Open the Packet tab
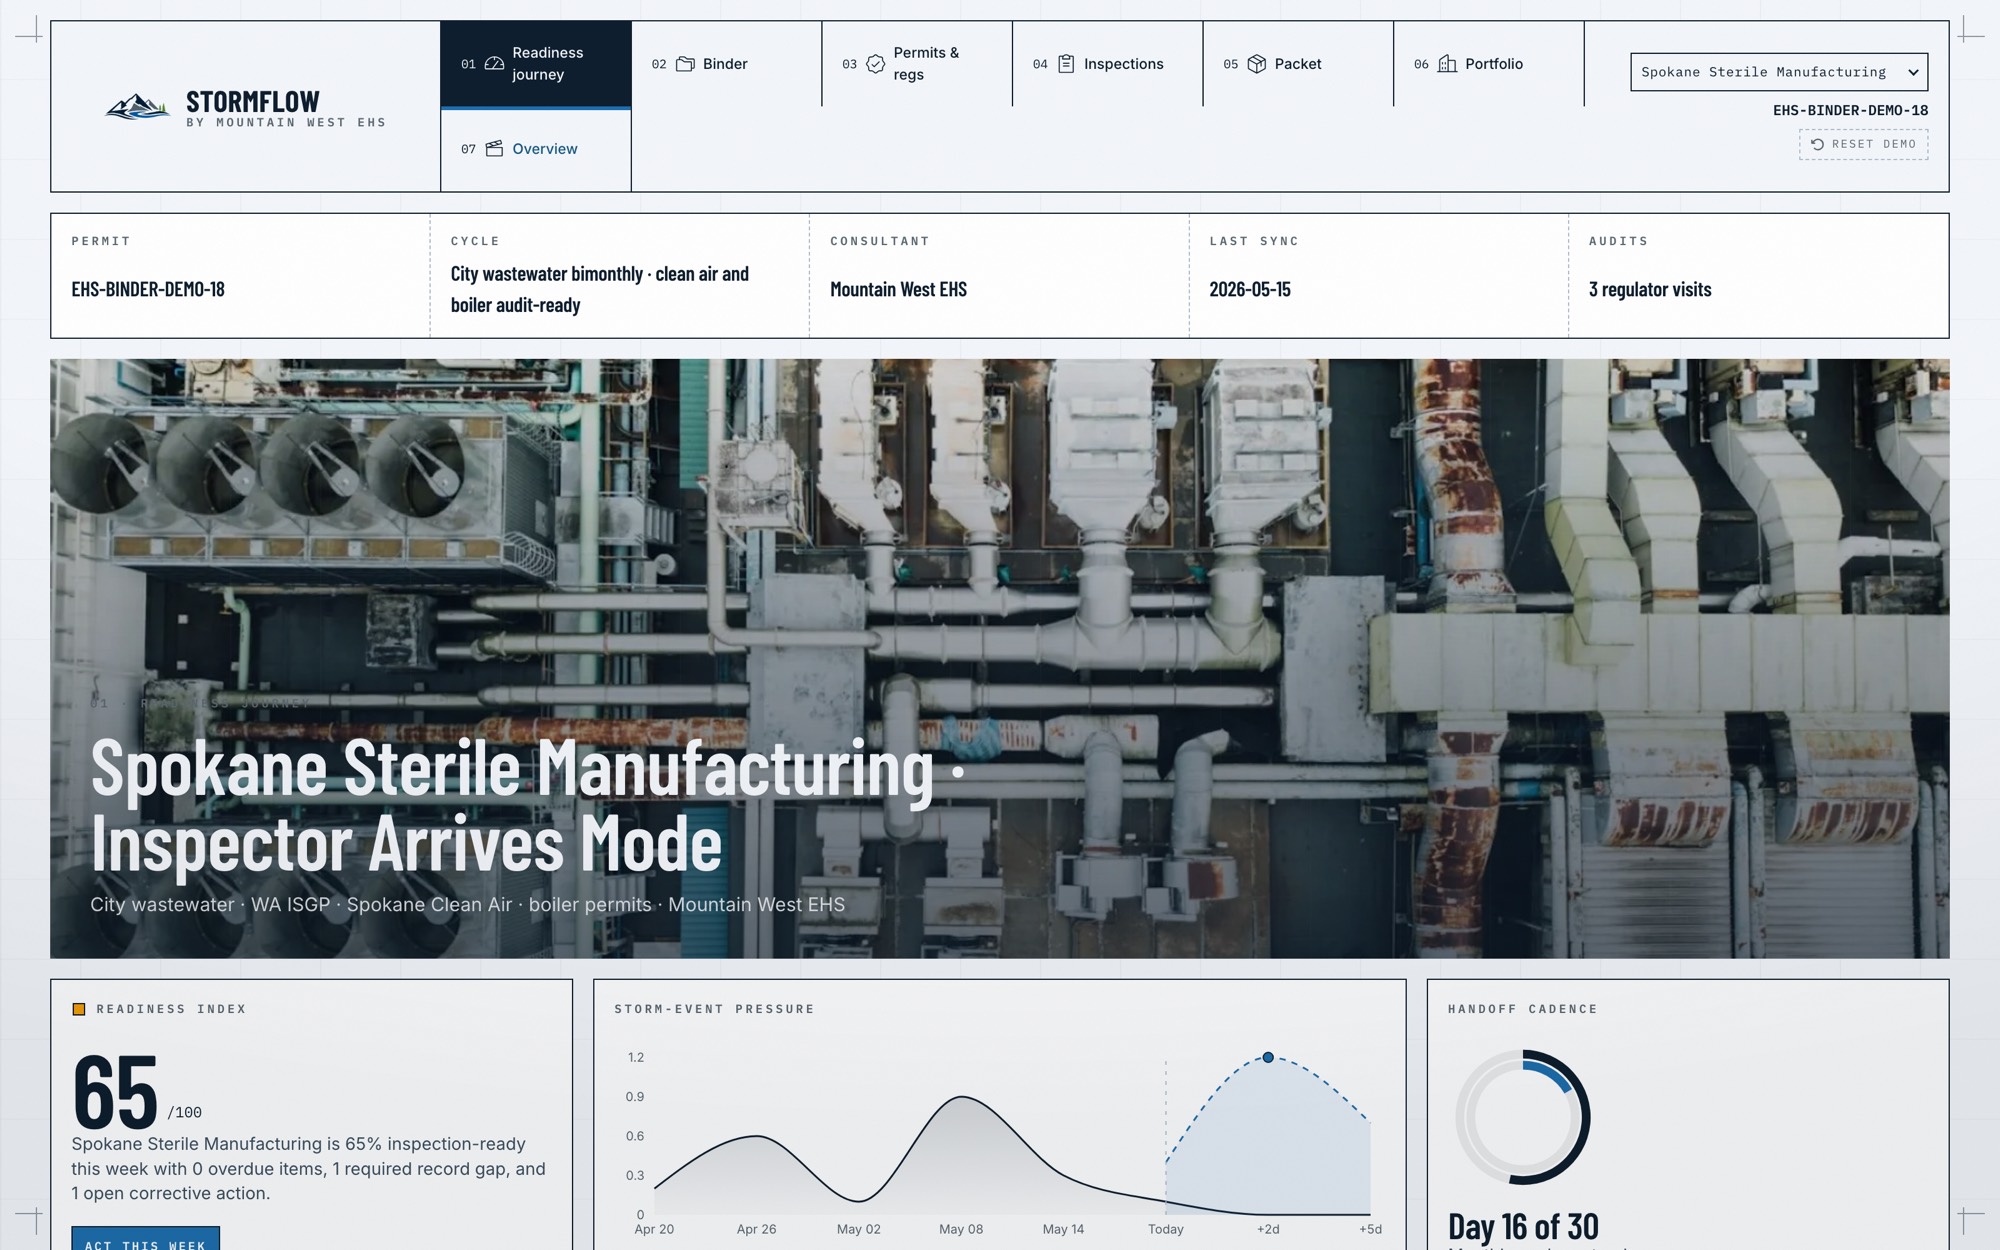Screen dimensions: 2000x1250 point(1298,64)
